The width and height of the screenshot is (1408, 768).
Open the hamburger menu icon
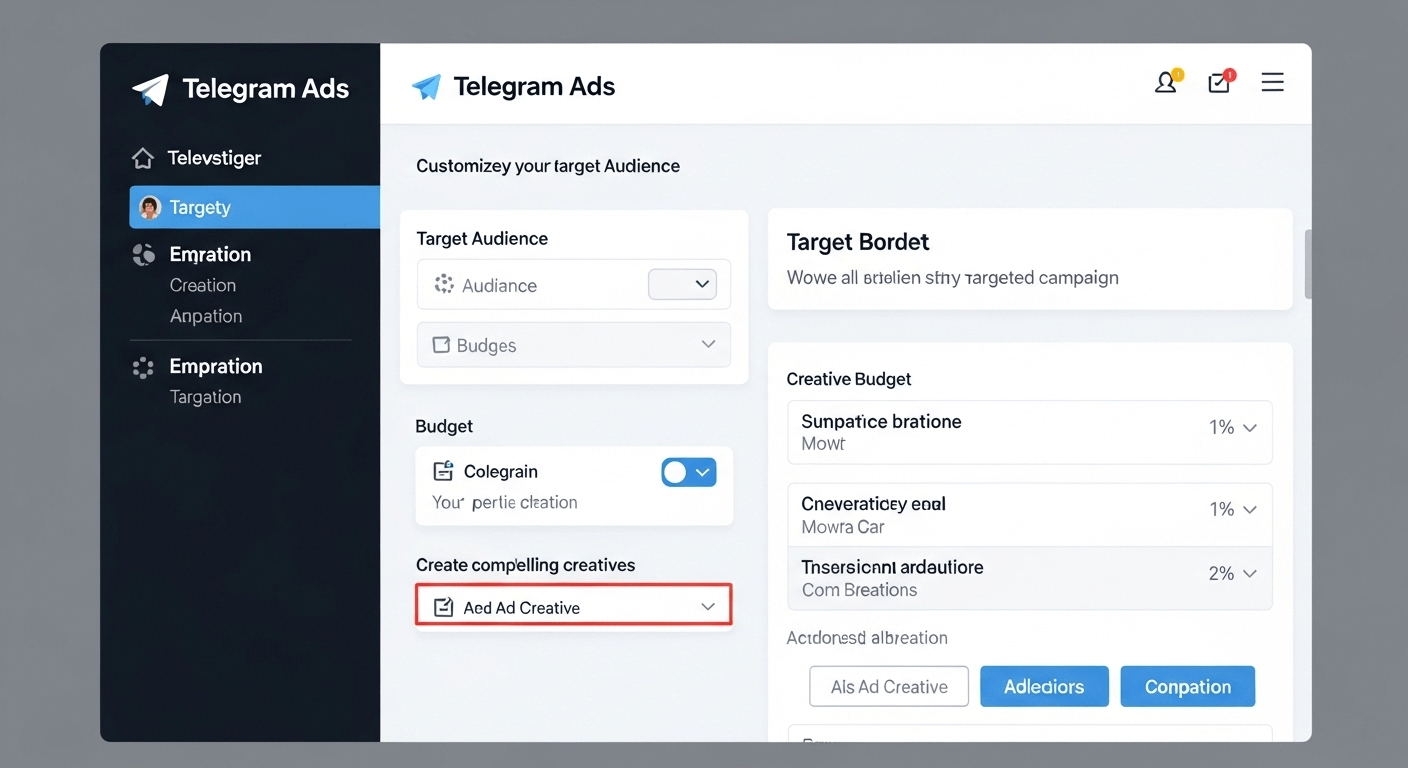1272,83
